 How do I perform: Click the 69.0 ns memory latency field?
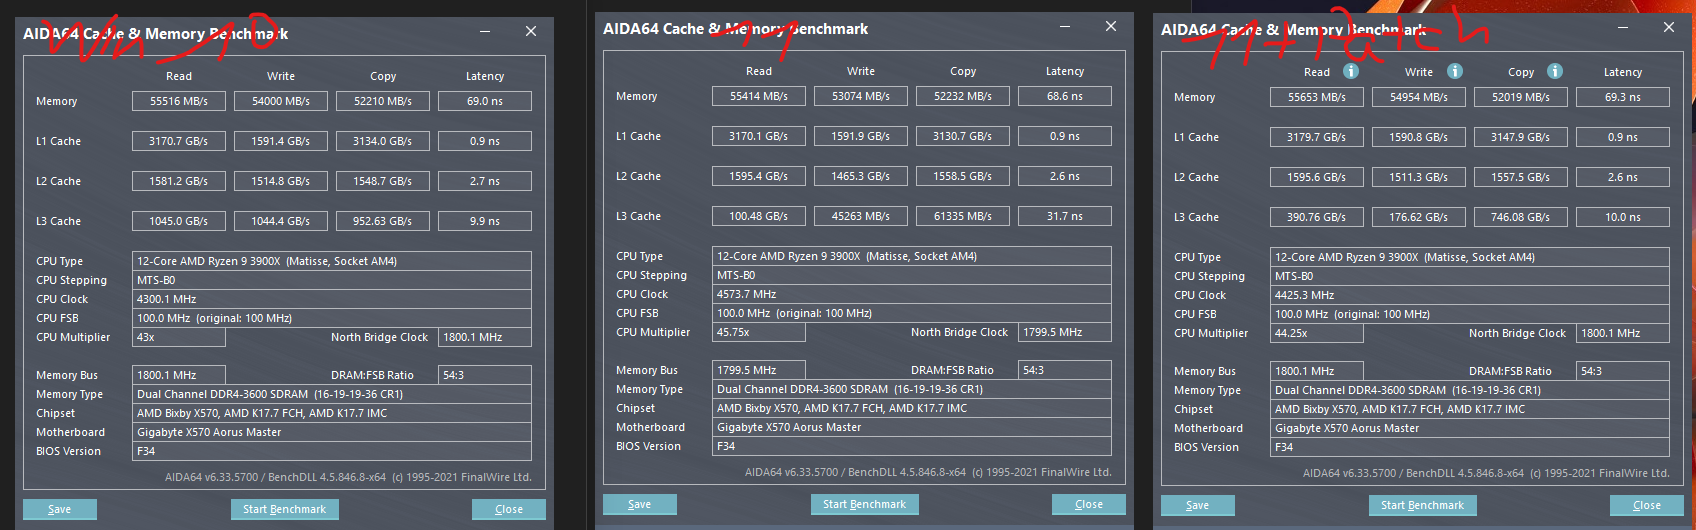pyautogui.click(x=485, y=101)
